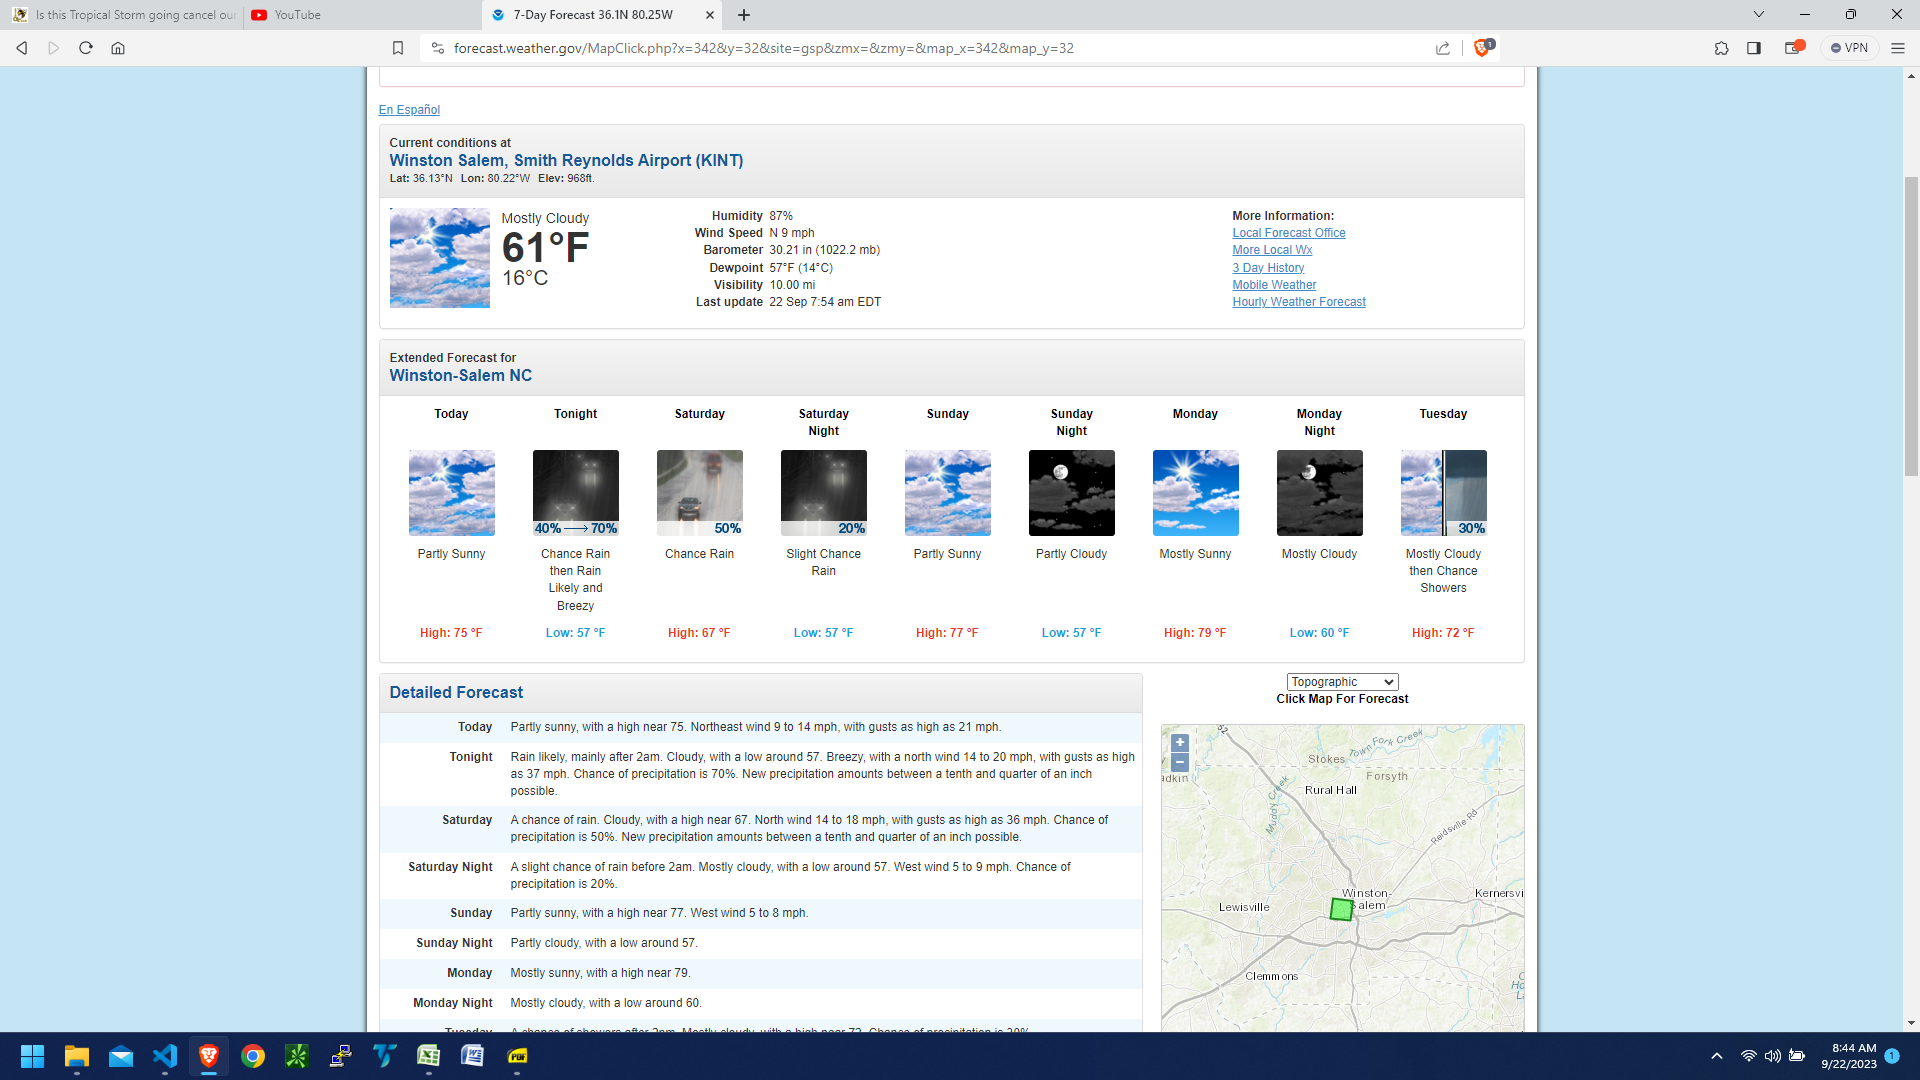Open the Local Forecast Office link
This screenshot has width=1920, height=1080.
click(x=1288, y=233)
